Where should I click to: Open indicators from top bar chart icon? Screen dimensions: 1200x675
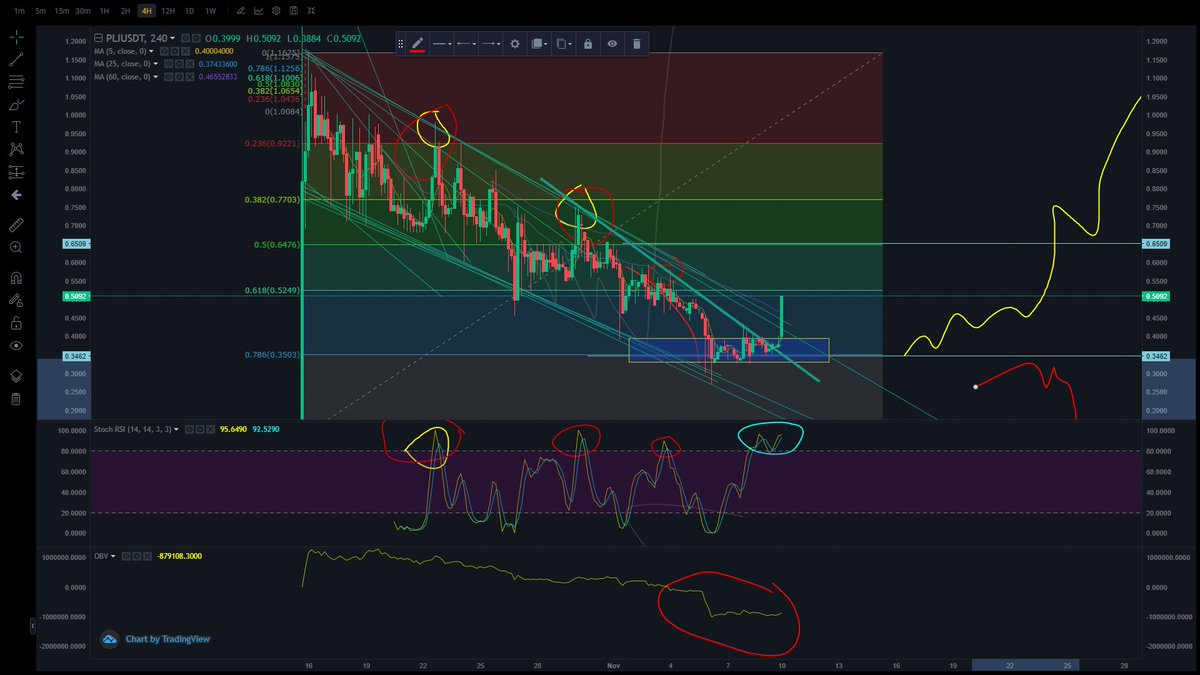(x=259, y=11)
